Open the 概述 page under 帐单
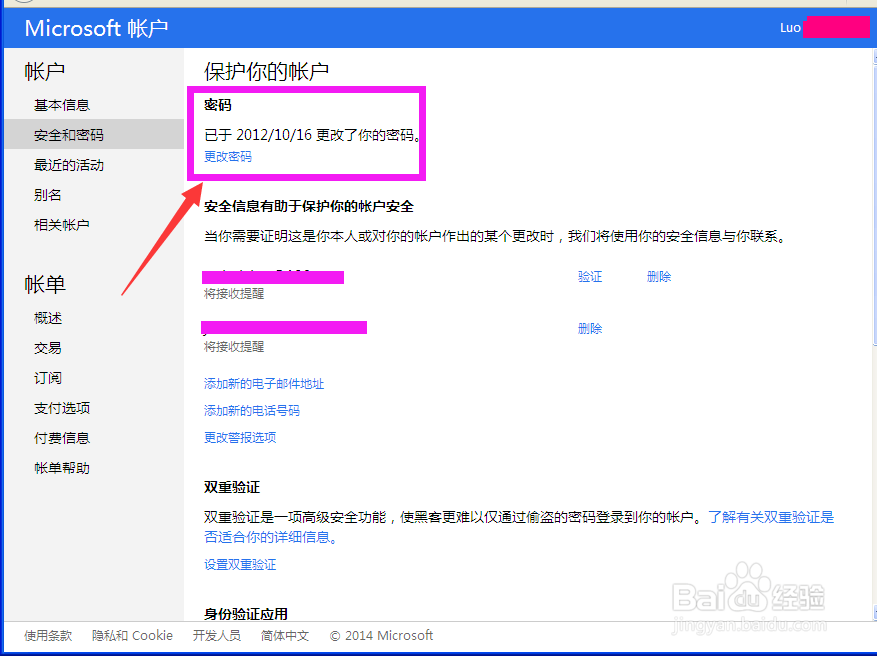 [47, 318]
